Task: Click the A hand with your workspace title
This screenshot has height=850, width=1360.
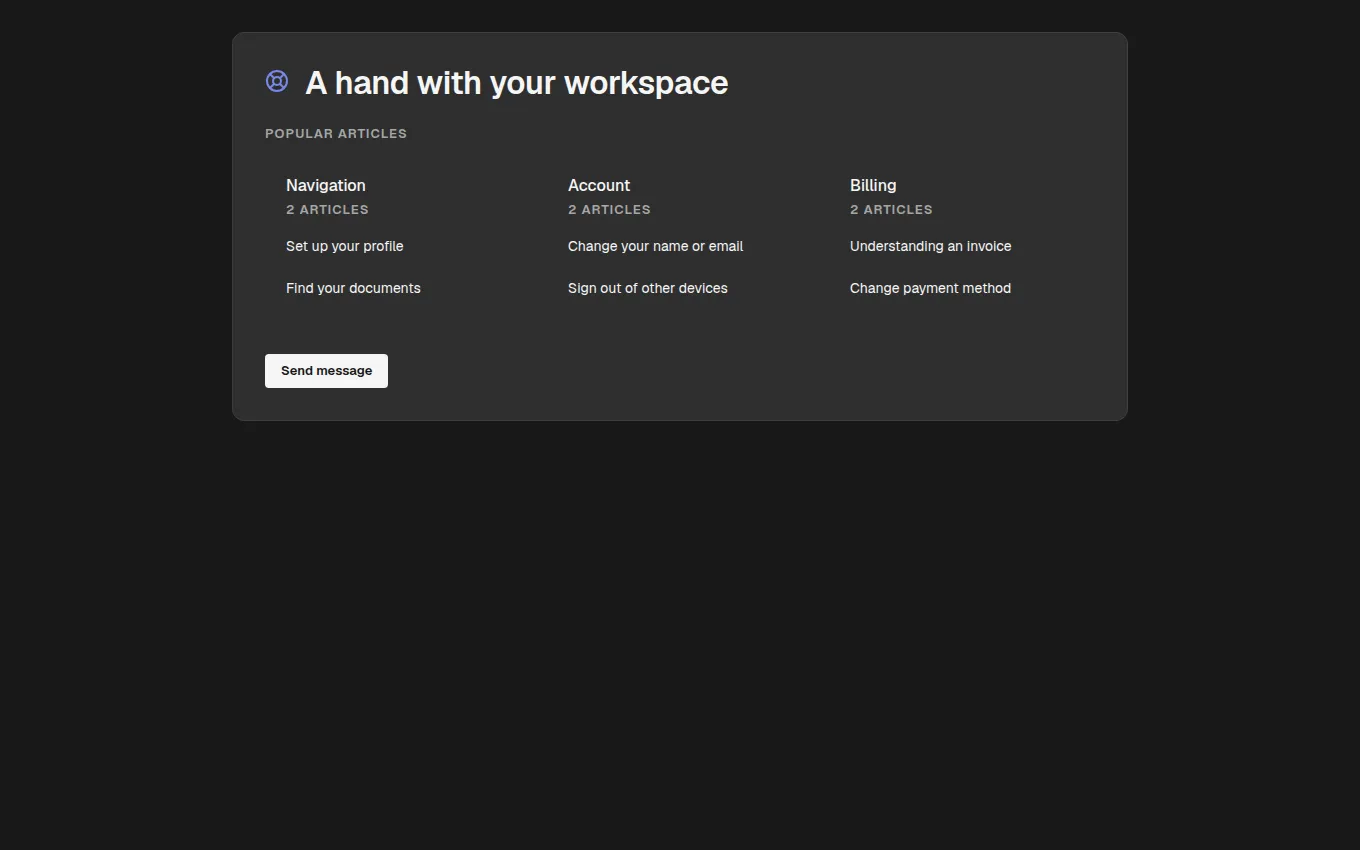Action: [517, 83]
